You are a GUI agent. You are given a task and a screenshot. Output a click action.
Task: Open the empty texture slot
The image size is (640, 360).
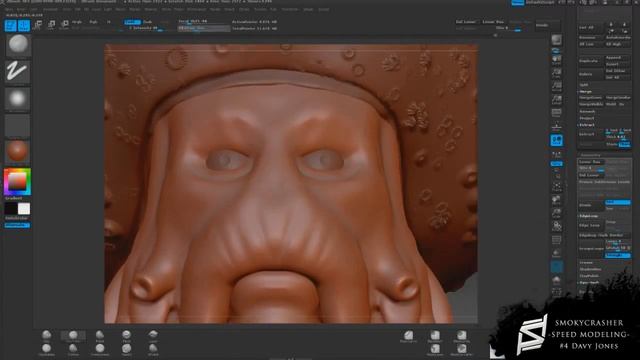(18, 126)
